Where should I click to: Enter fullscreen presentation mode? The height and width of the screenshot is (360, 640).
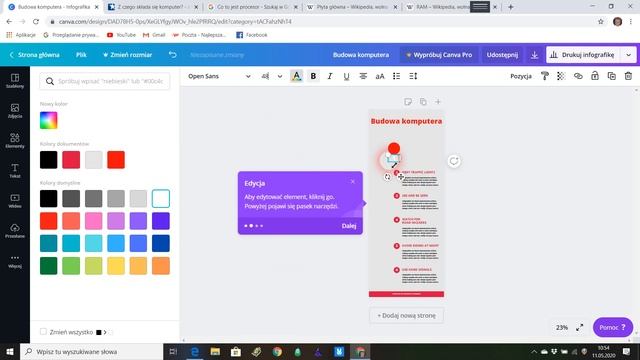click(x=580, y=327)
